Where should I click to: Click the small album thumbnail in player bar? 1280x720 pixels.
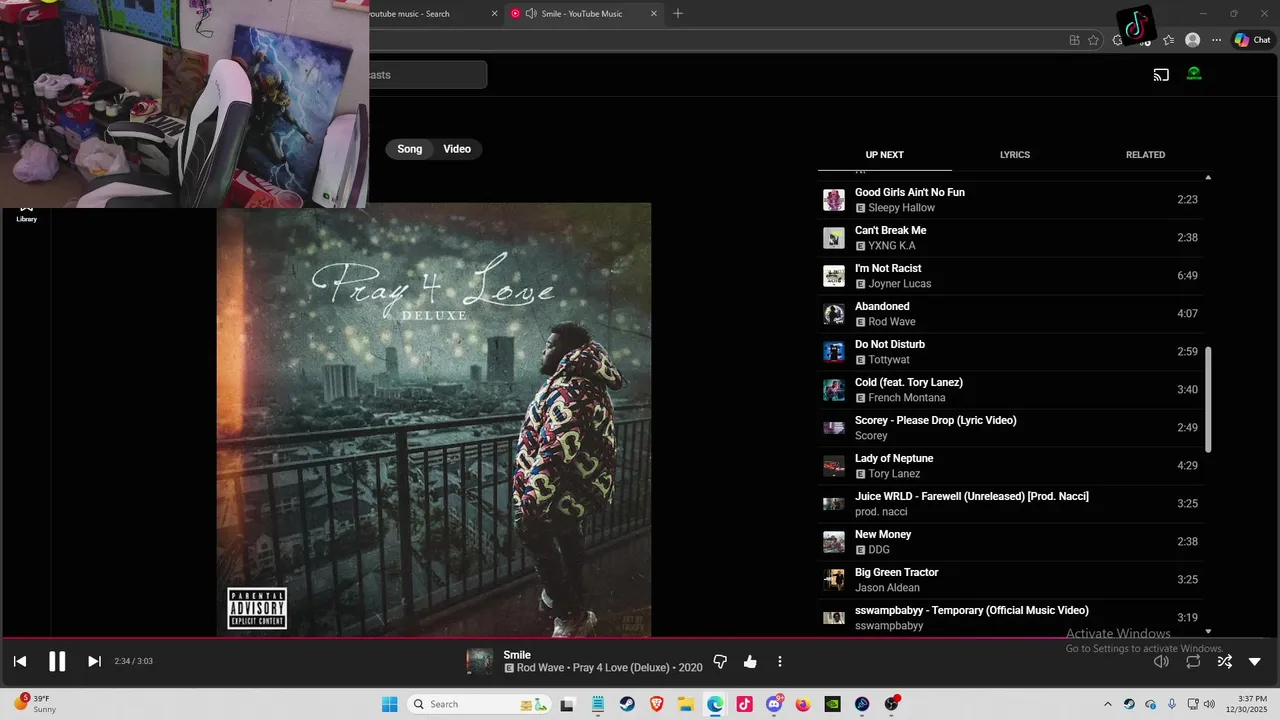(480, 661)
